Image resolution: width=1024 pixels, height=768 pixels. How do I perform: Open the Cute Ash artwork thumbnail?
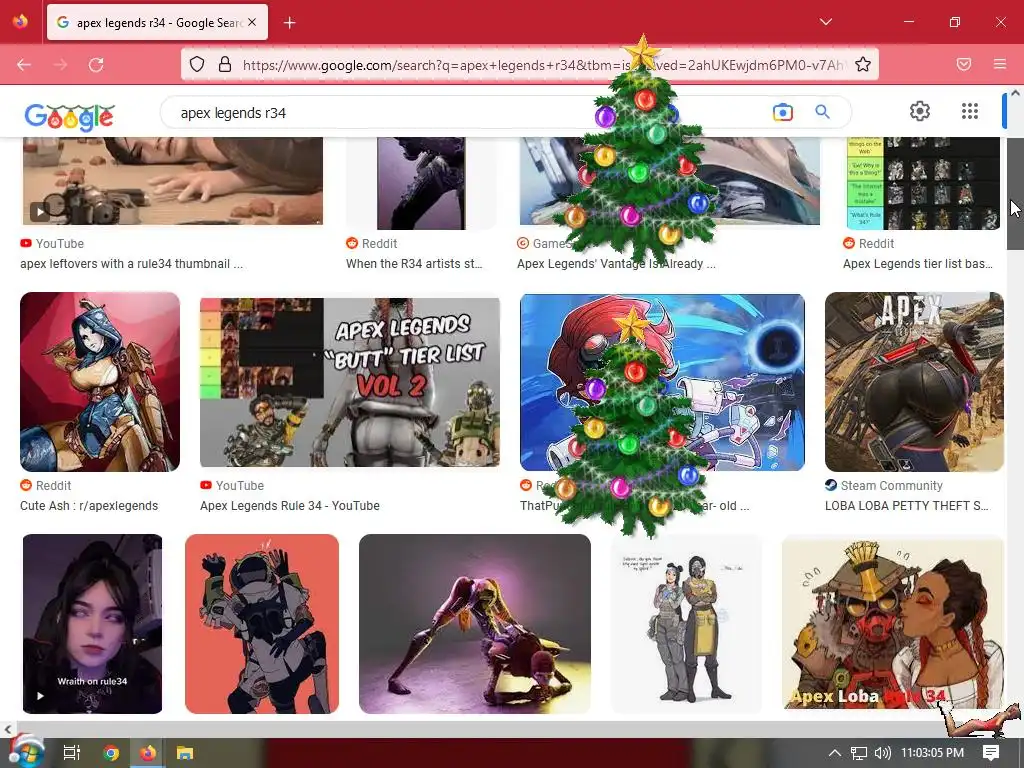(100, 382)
